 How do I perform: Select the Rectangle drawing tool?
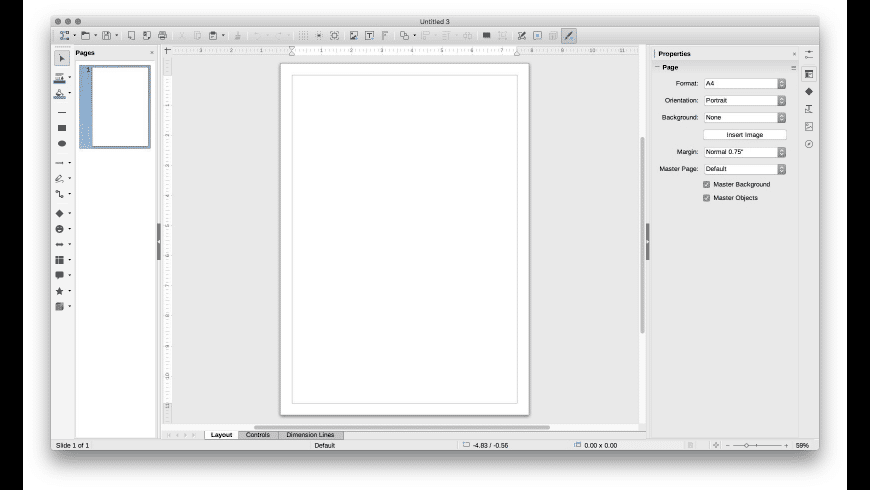click(62, 128)
